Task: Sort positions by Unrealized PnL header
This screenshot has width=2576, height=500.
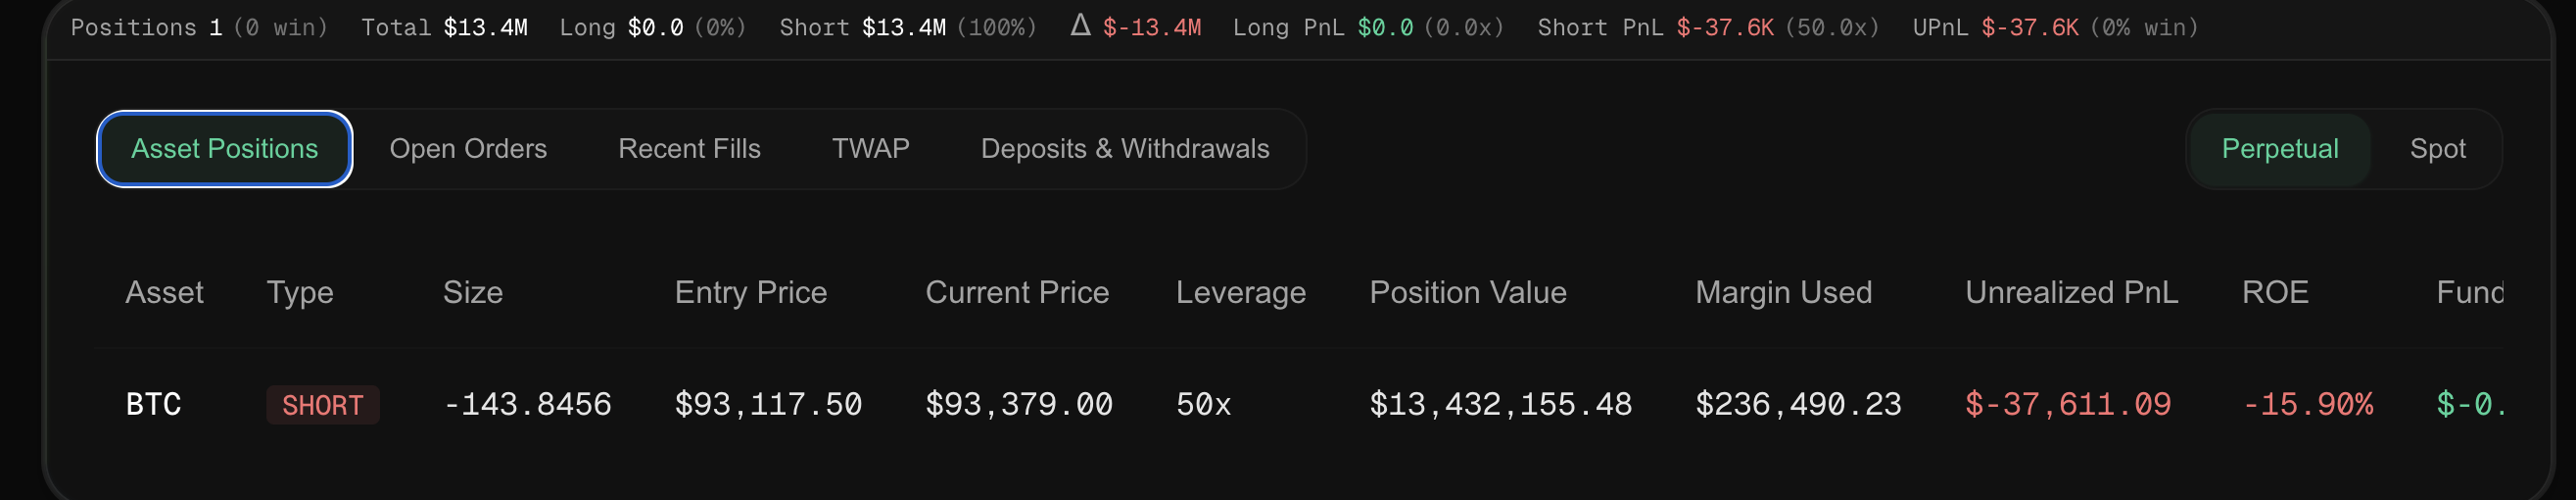Action: click(2071, 292)
